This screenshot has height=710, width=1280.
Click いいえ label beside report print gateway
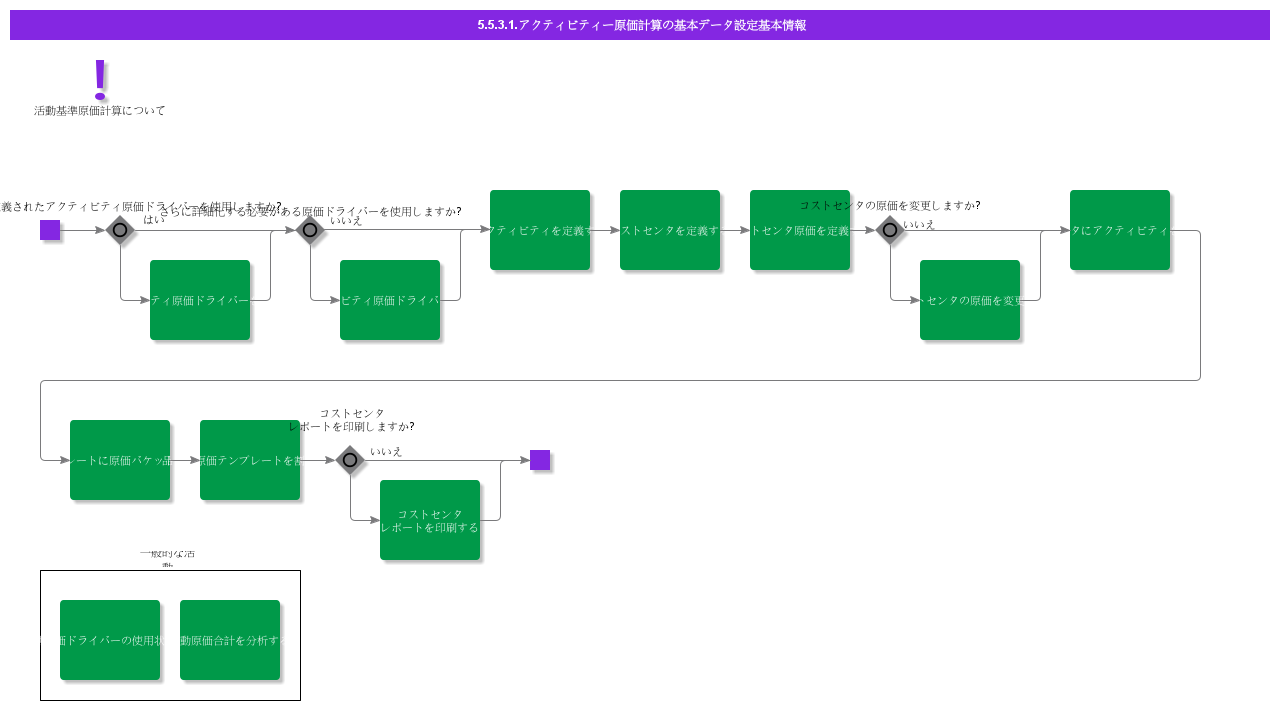[x=386, y=452]
